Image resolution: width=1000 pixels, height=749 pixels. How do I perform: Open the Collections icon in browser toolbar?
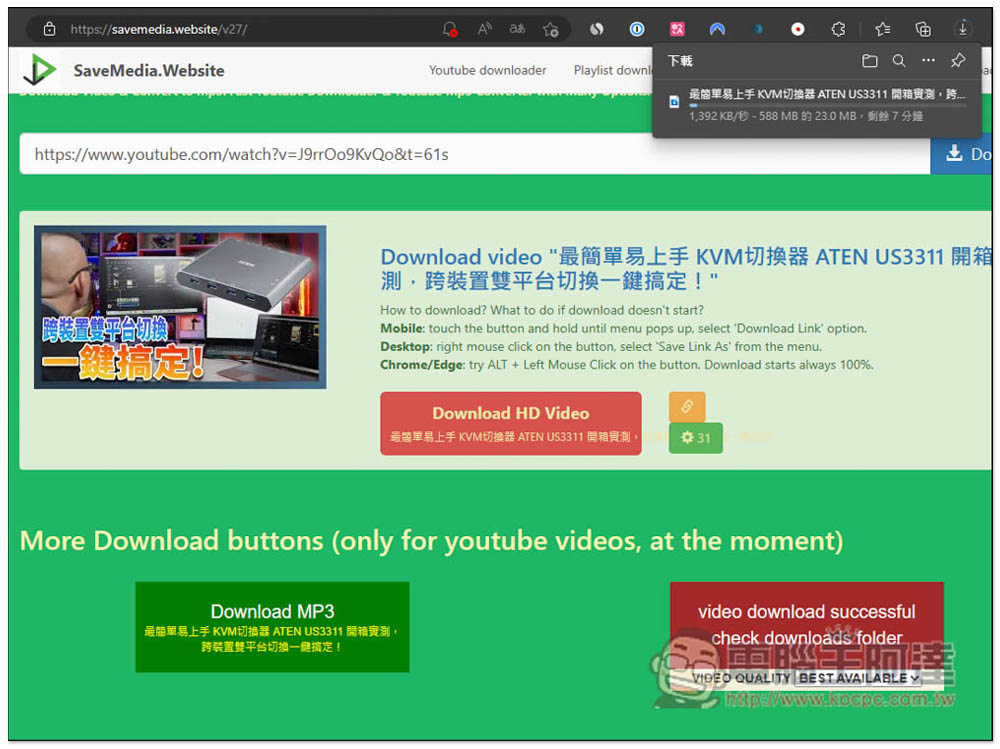pos(923,29)
